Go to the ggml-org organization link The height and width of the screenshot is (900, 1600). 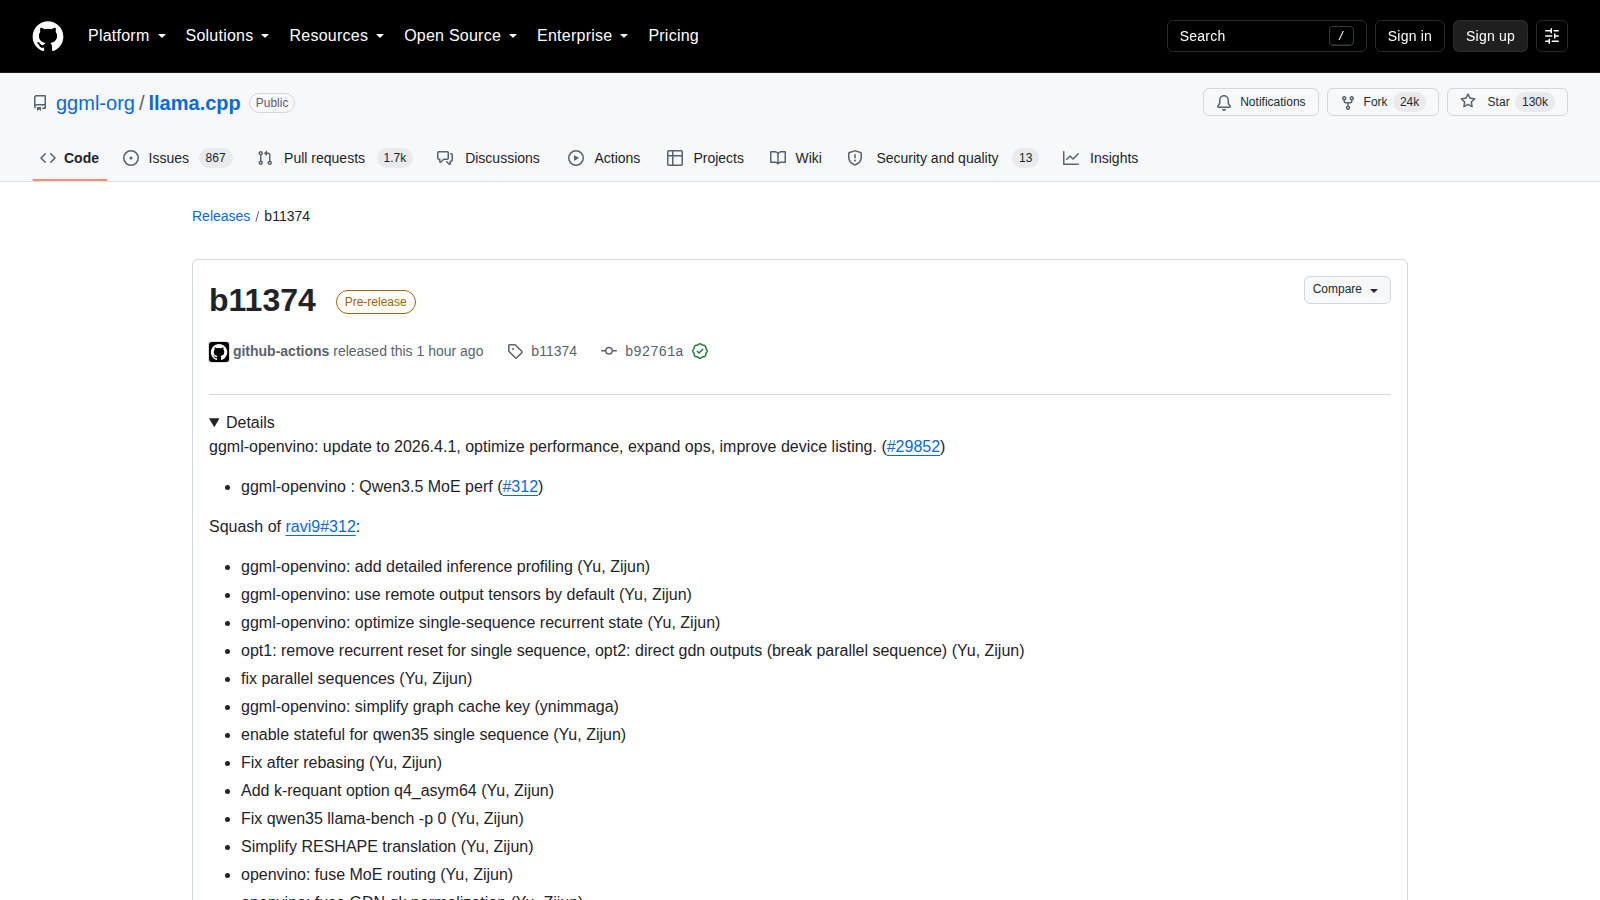95,103
